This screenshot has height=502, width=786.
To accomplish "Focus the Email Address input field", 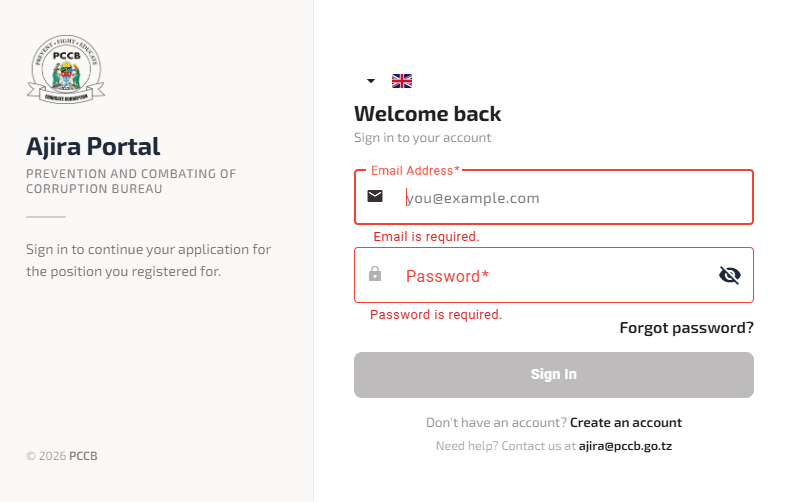I will 570,198.
